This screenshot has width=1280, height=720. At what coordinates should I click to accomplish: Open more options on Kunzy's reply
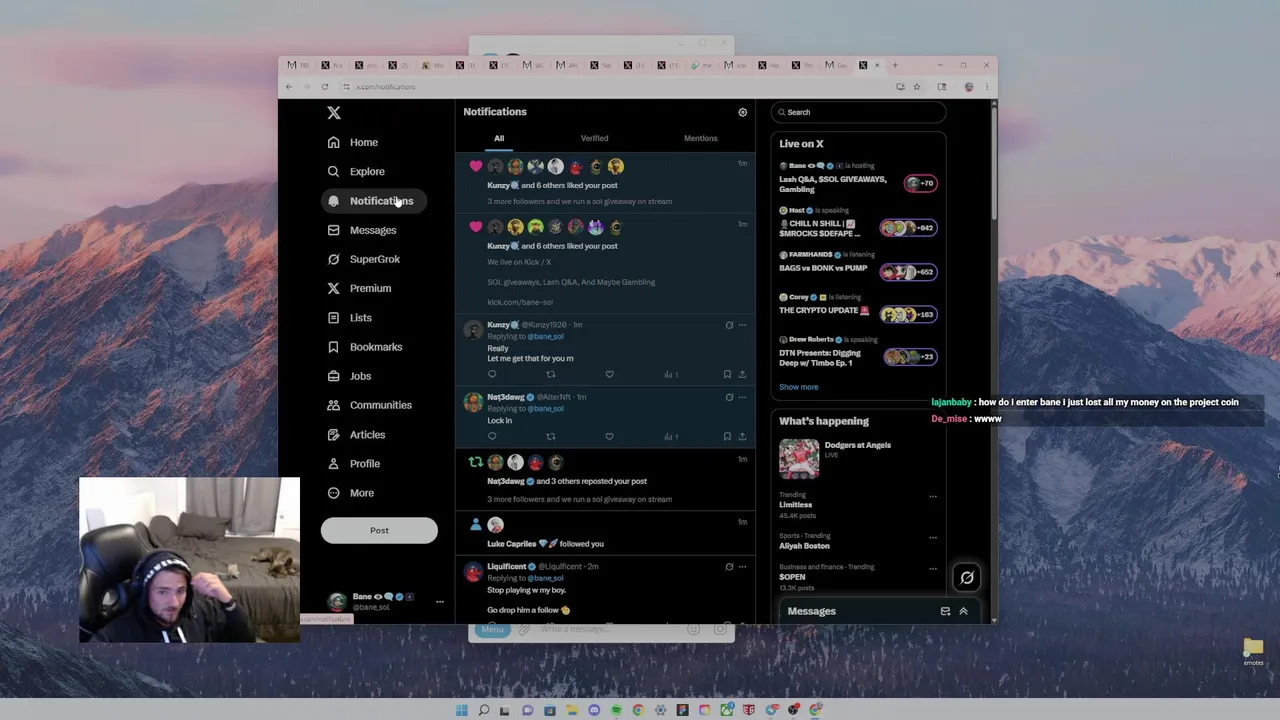pos(742,325)
